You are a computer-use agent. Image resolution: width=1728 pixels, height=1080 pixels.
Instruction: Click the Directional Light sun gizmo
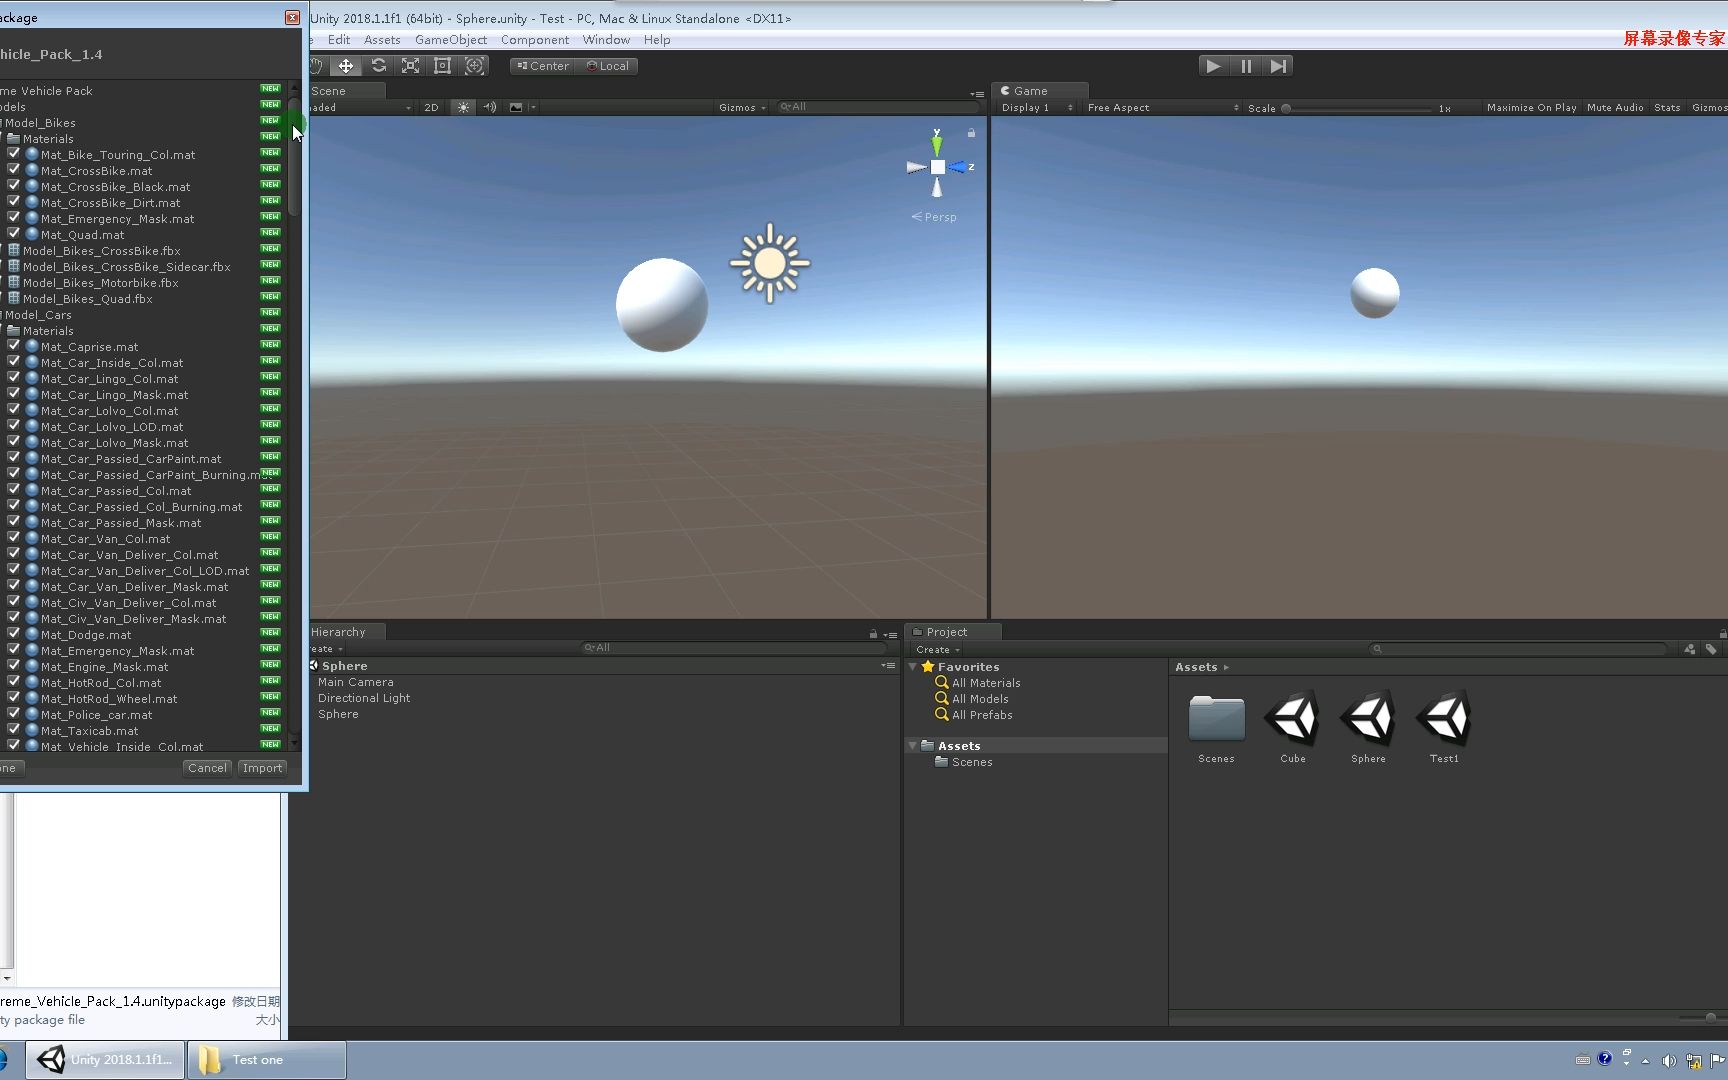770,263
